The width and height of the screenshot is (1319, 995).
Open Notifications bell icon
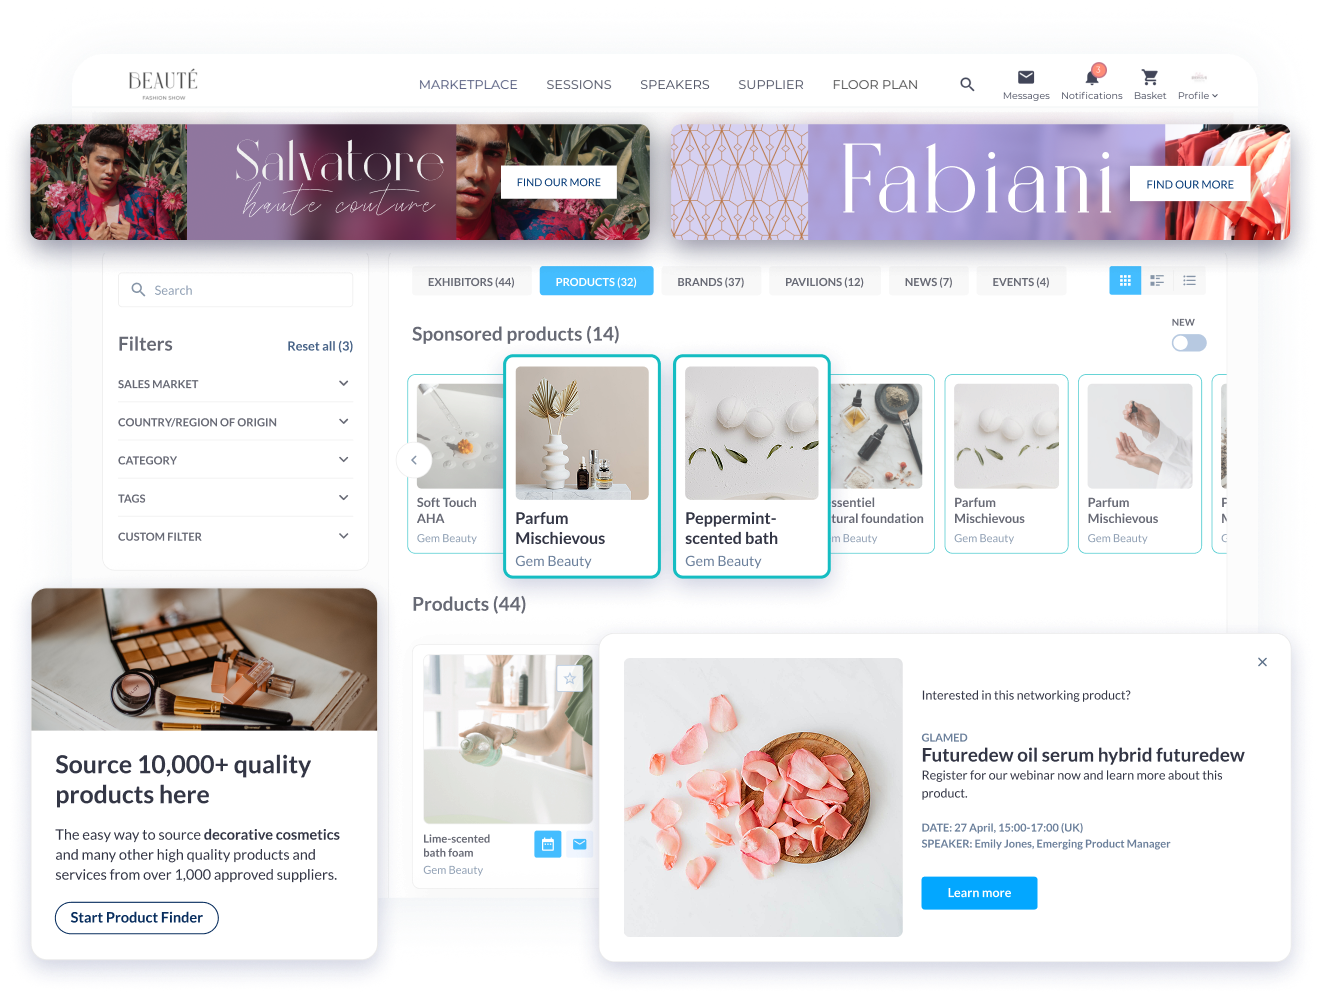tap(1091, 78)
